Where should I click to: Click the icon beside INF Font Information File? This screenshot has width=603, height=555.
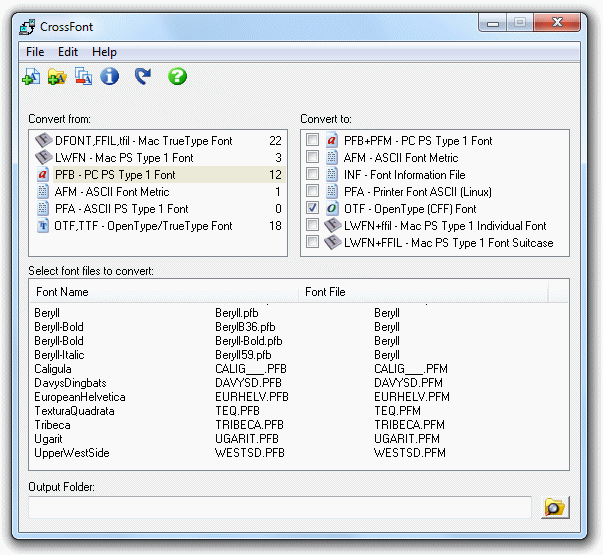coord(332,175)
